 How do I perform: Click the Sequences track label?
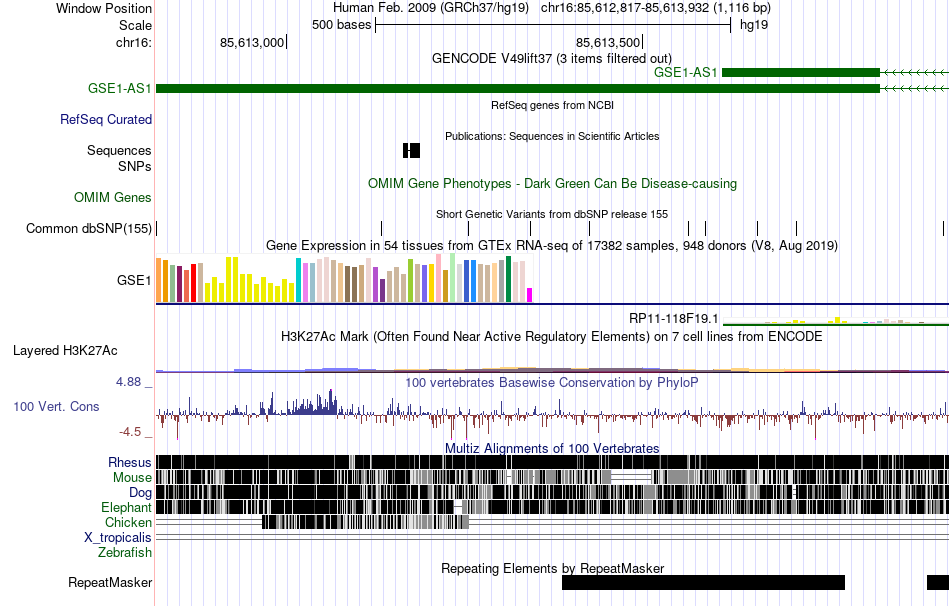[119, 150]
